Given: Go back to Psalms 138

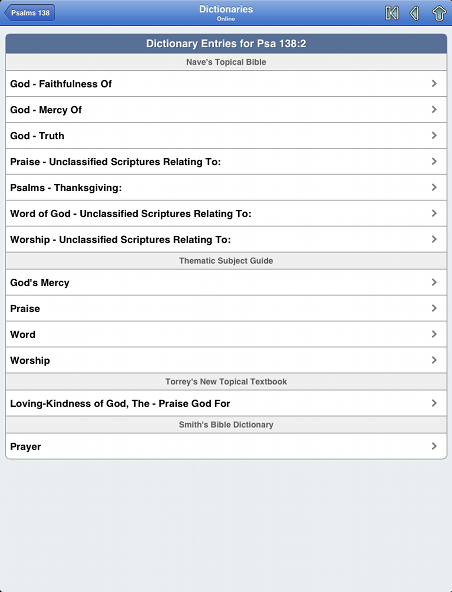Looking at the screenshot, I should (29, 13).
